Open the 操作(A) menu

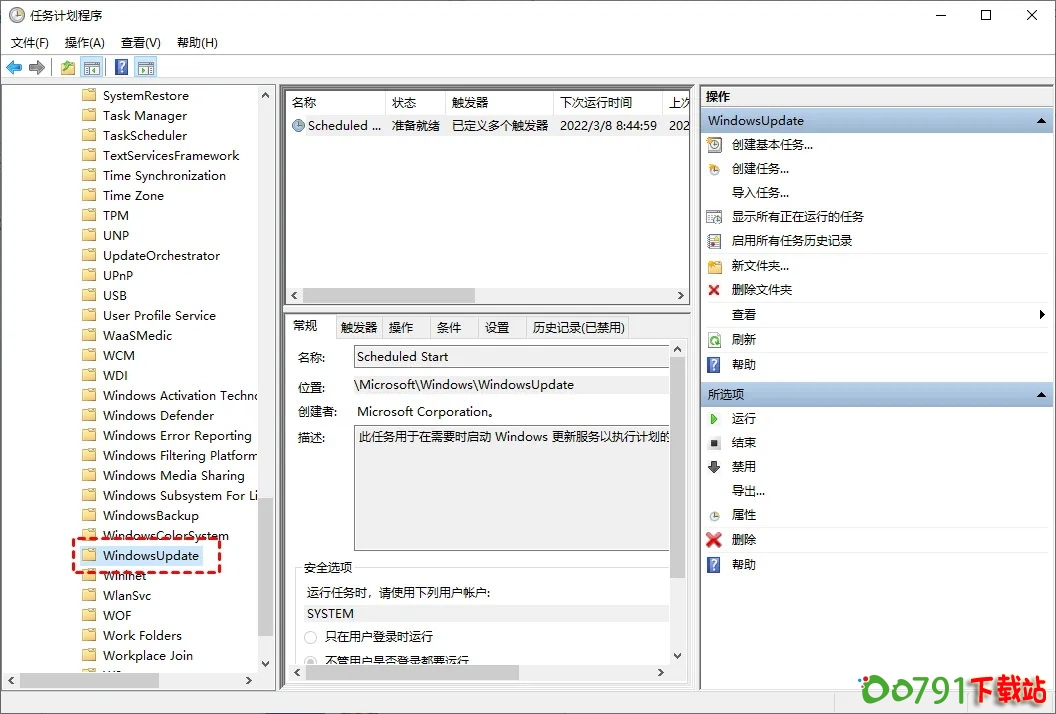(85, 43)
